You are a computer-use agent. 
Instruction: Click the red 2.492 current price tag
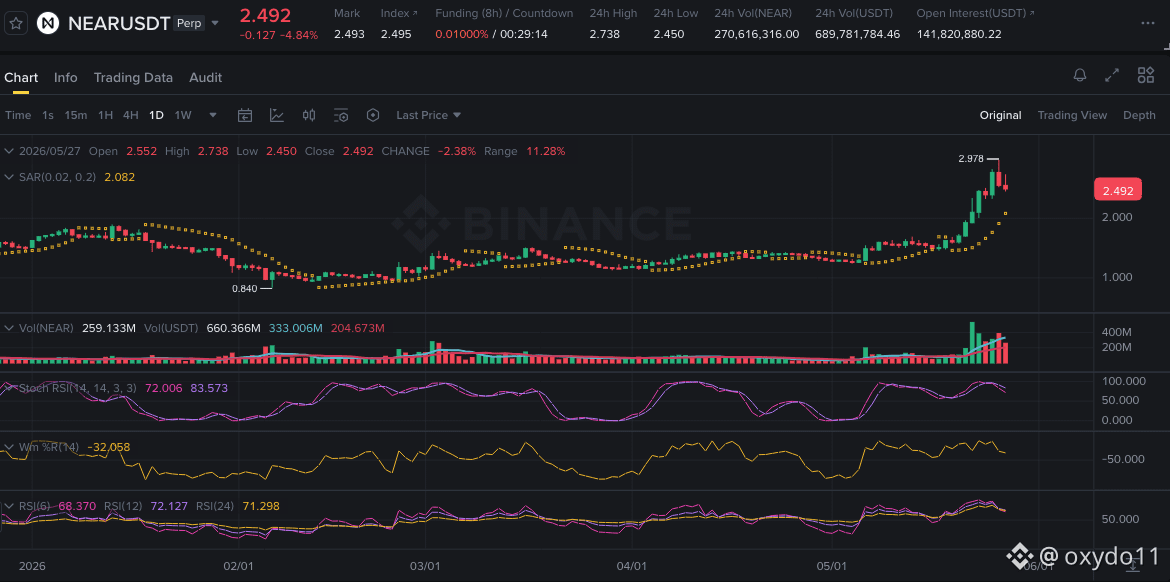click(1118, 190)
